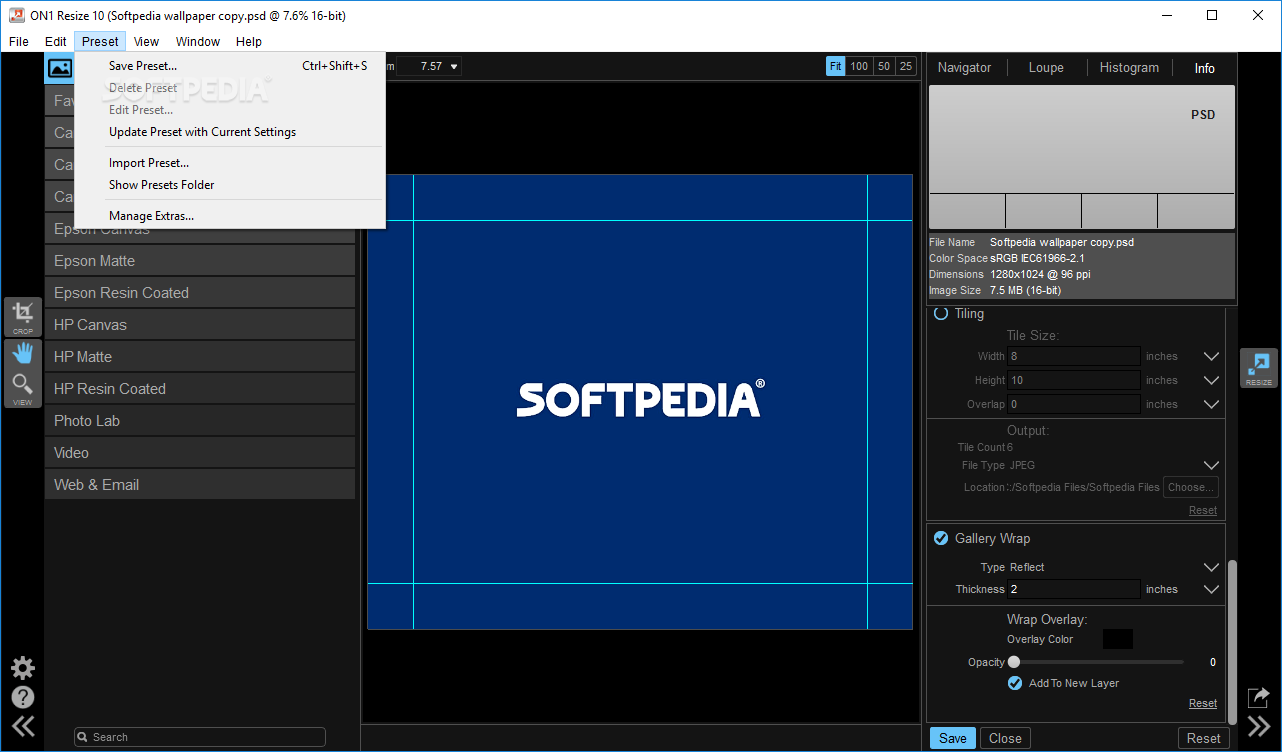Open the View menu
The image size is (1282, 752).
146,41
